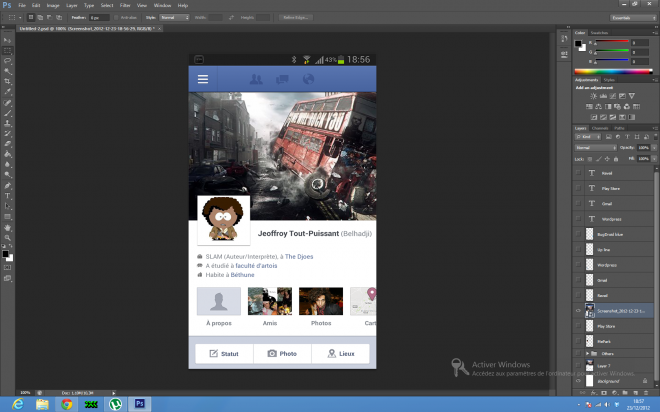Select the Hand tool
Screen dimensions: 660x412
(8, 228)
